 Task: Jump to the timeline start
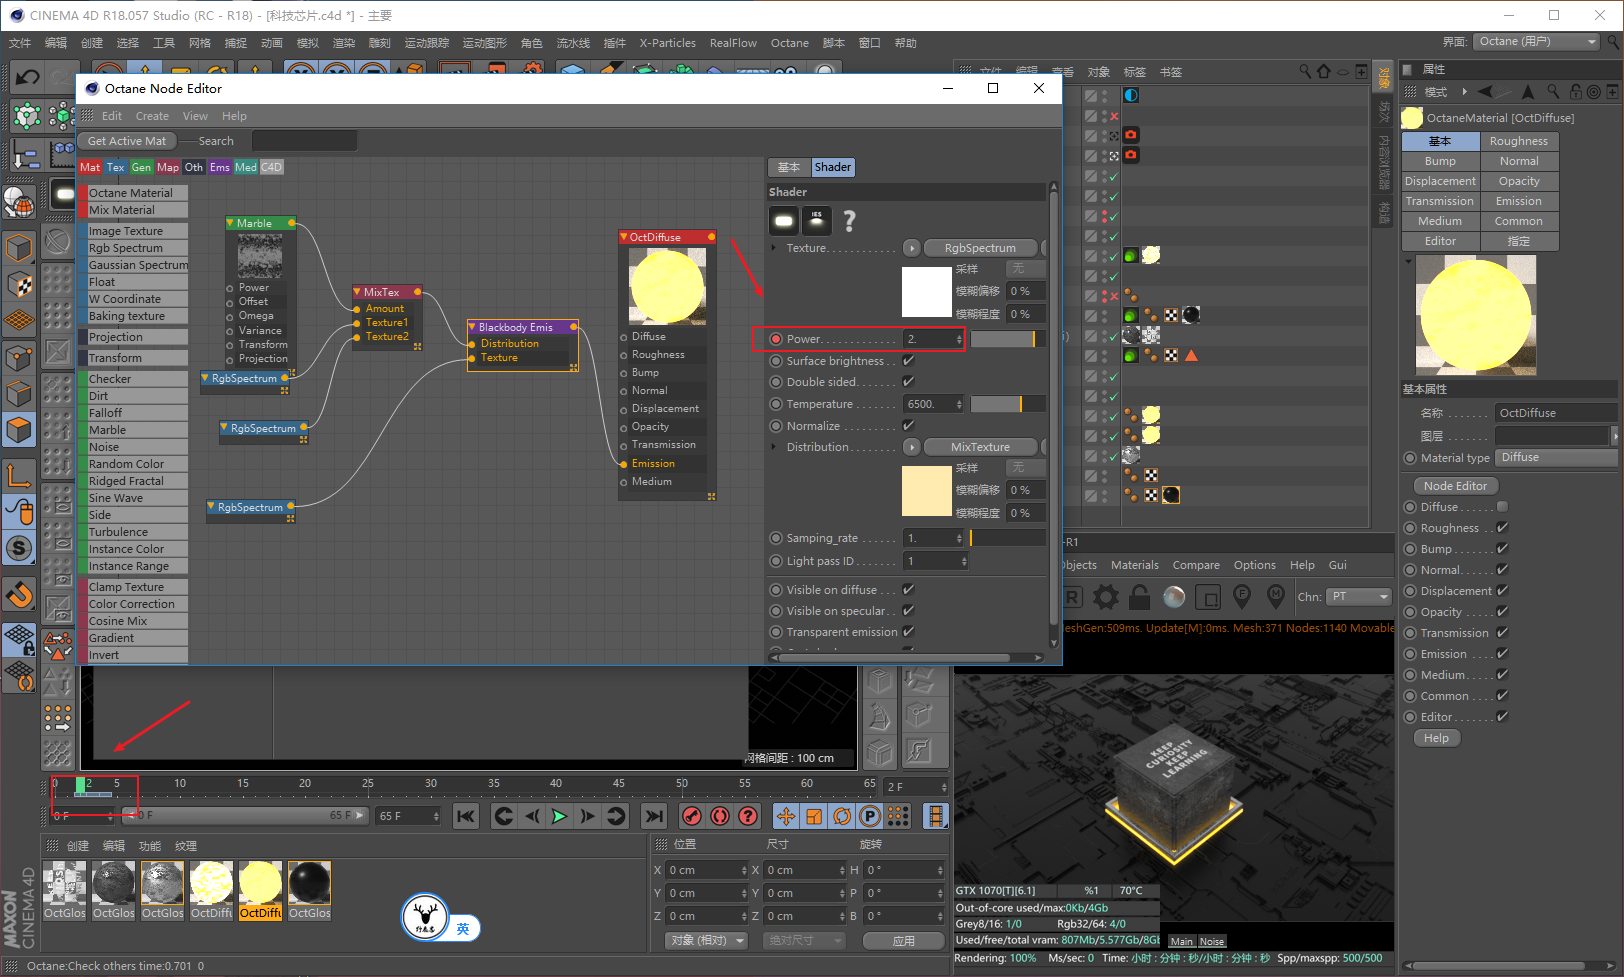466,816
